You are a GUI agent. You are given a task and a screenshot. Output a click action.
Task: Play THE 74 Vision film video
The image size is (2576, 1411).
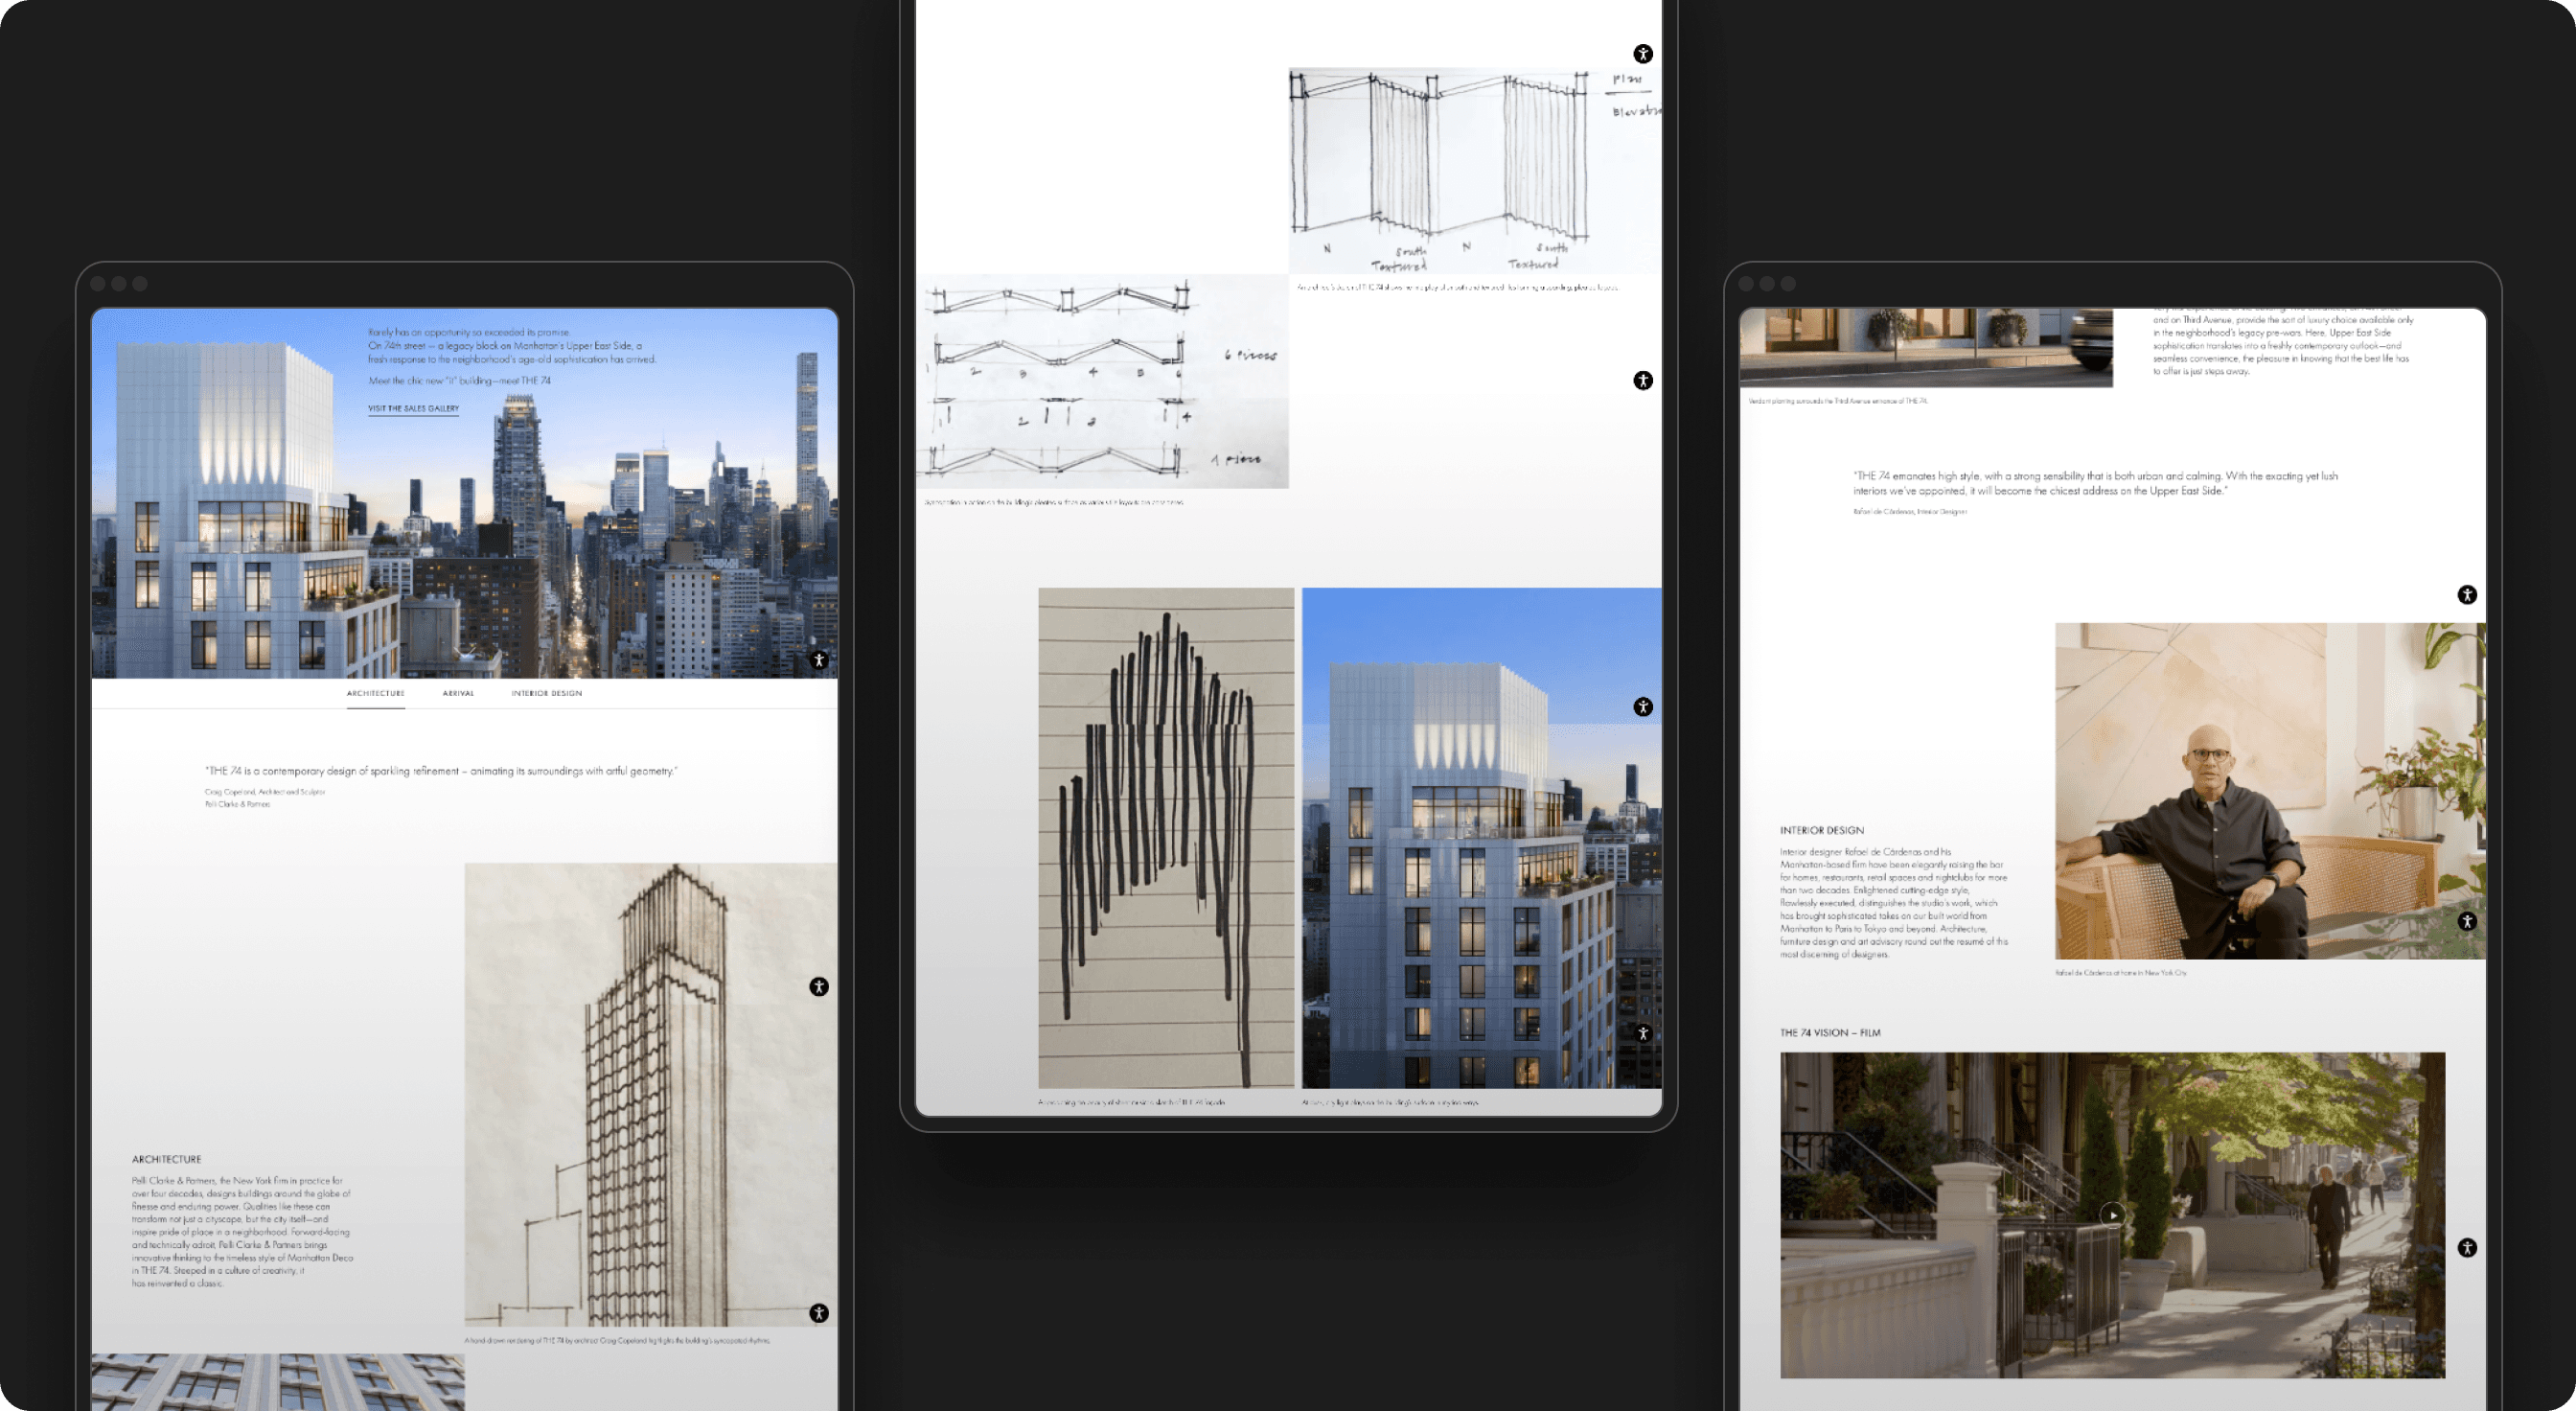tap(2111, 1214)
